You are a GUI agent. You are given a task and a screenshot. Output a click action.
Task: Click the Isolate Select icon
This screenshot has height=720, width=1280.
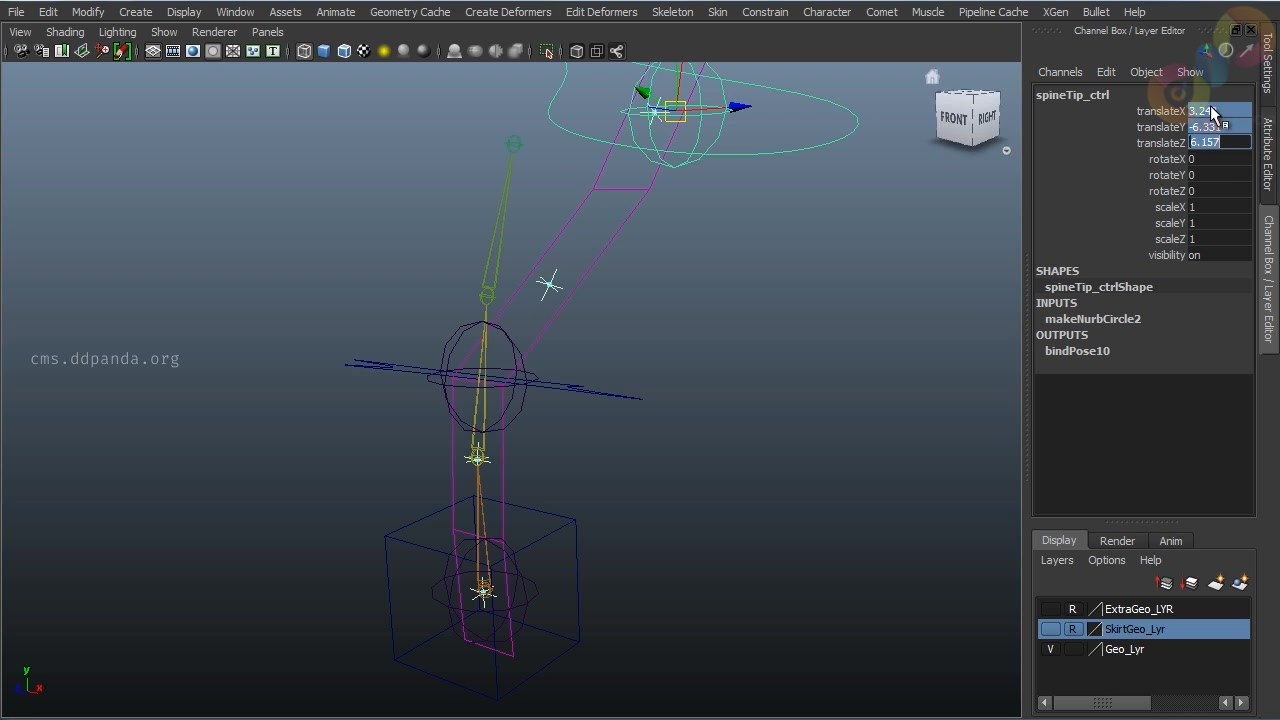click(546, 51)
